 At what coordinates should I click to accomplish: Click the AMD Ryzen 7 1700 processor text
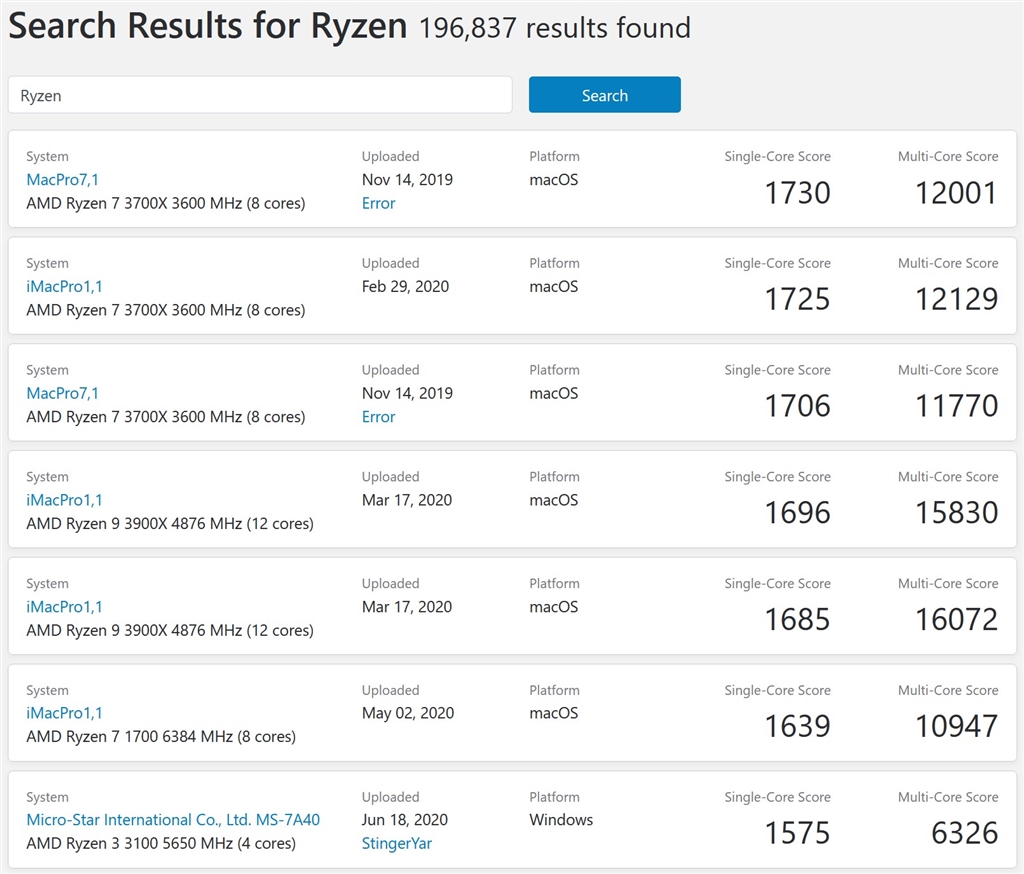point(160,737)
